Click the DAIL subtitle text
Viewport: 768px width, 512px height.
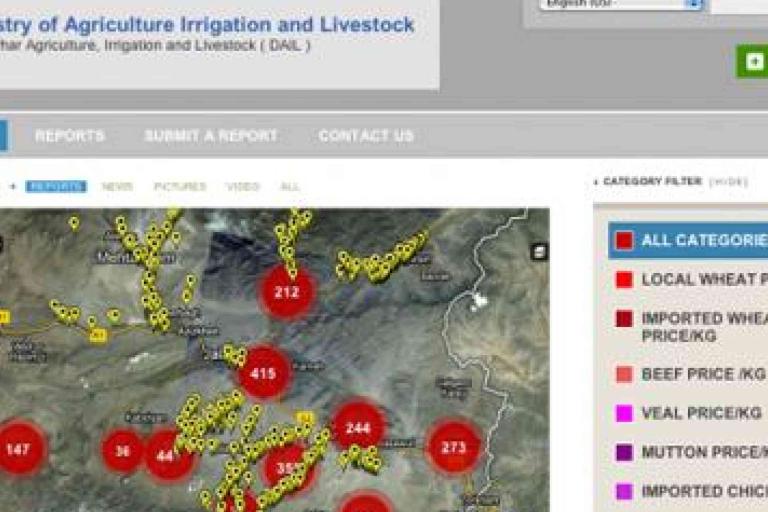pos(155,46)
